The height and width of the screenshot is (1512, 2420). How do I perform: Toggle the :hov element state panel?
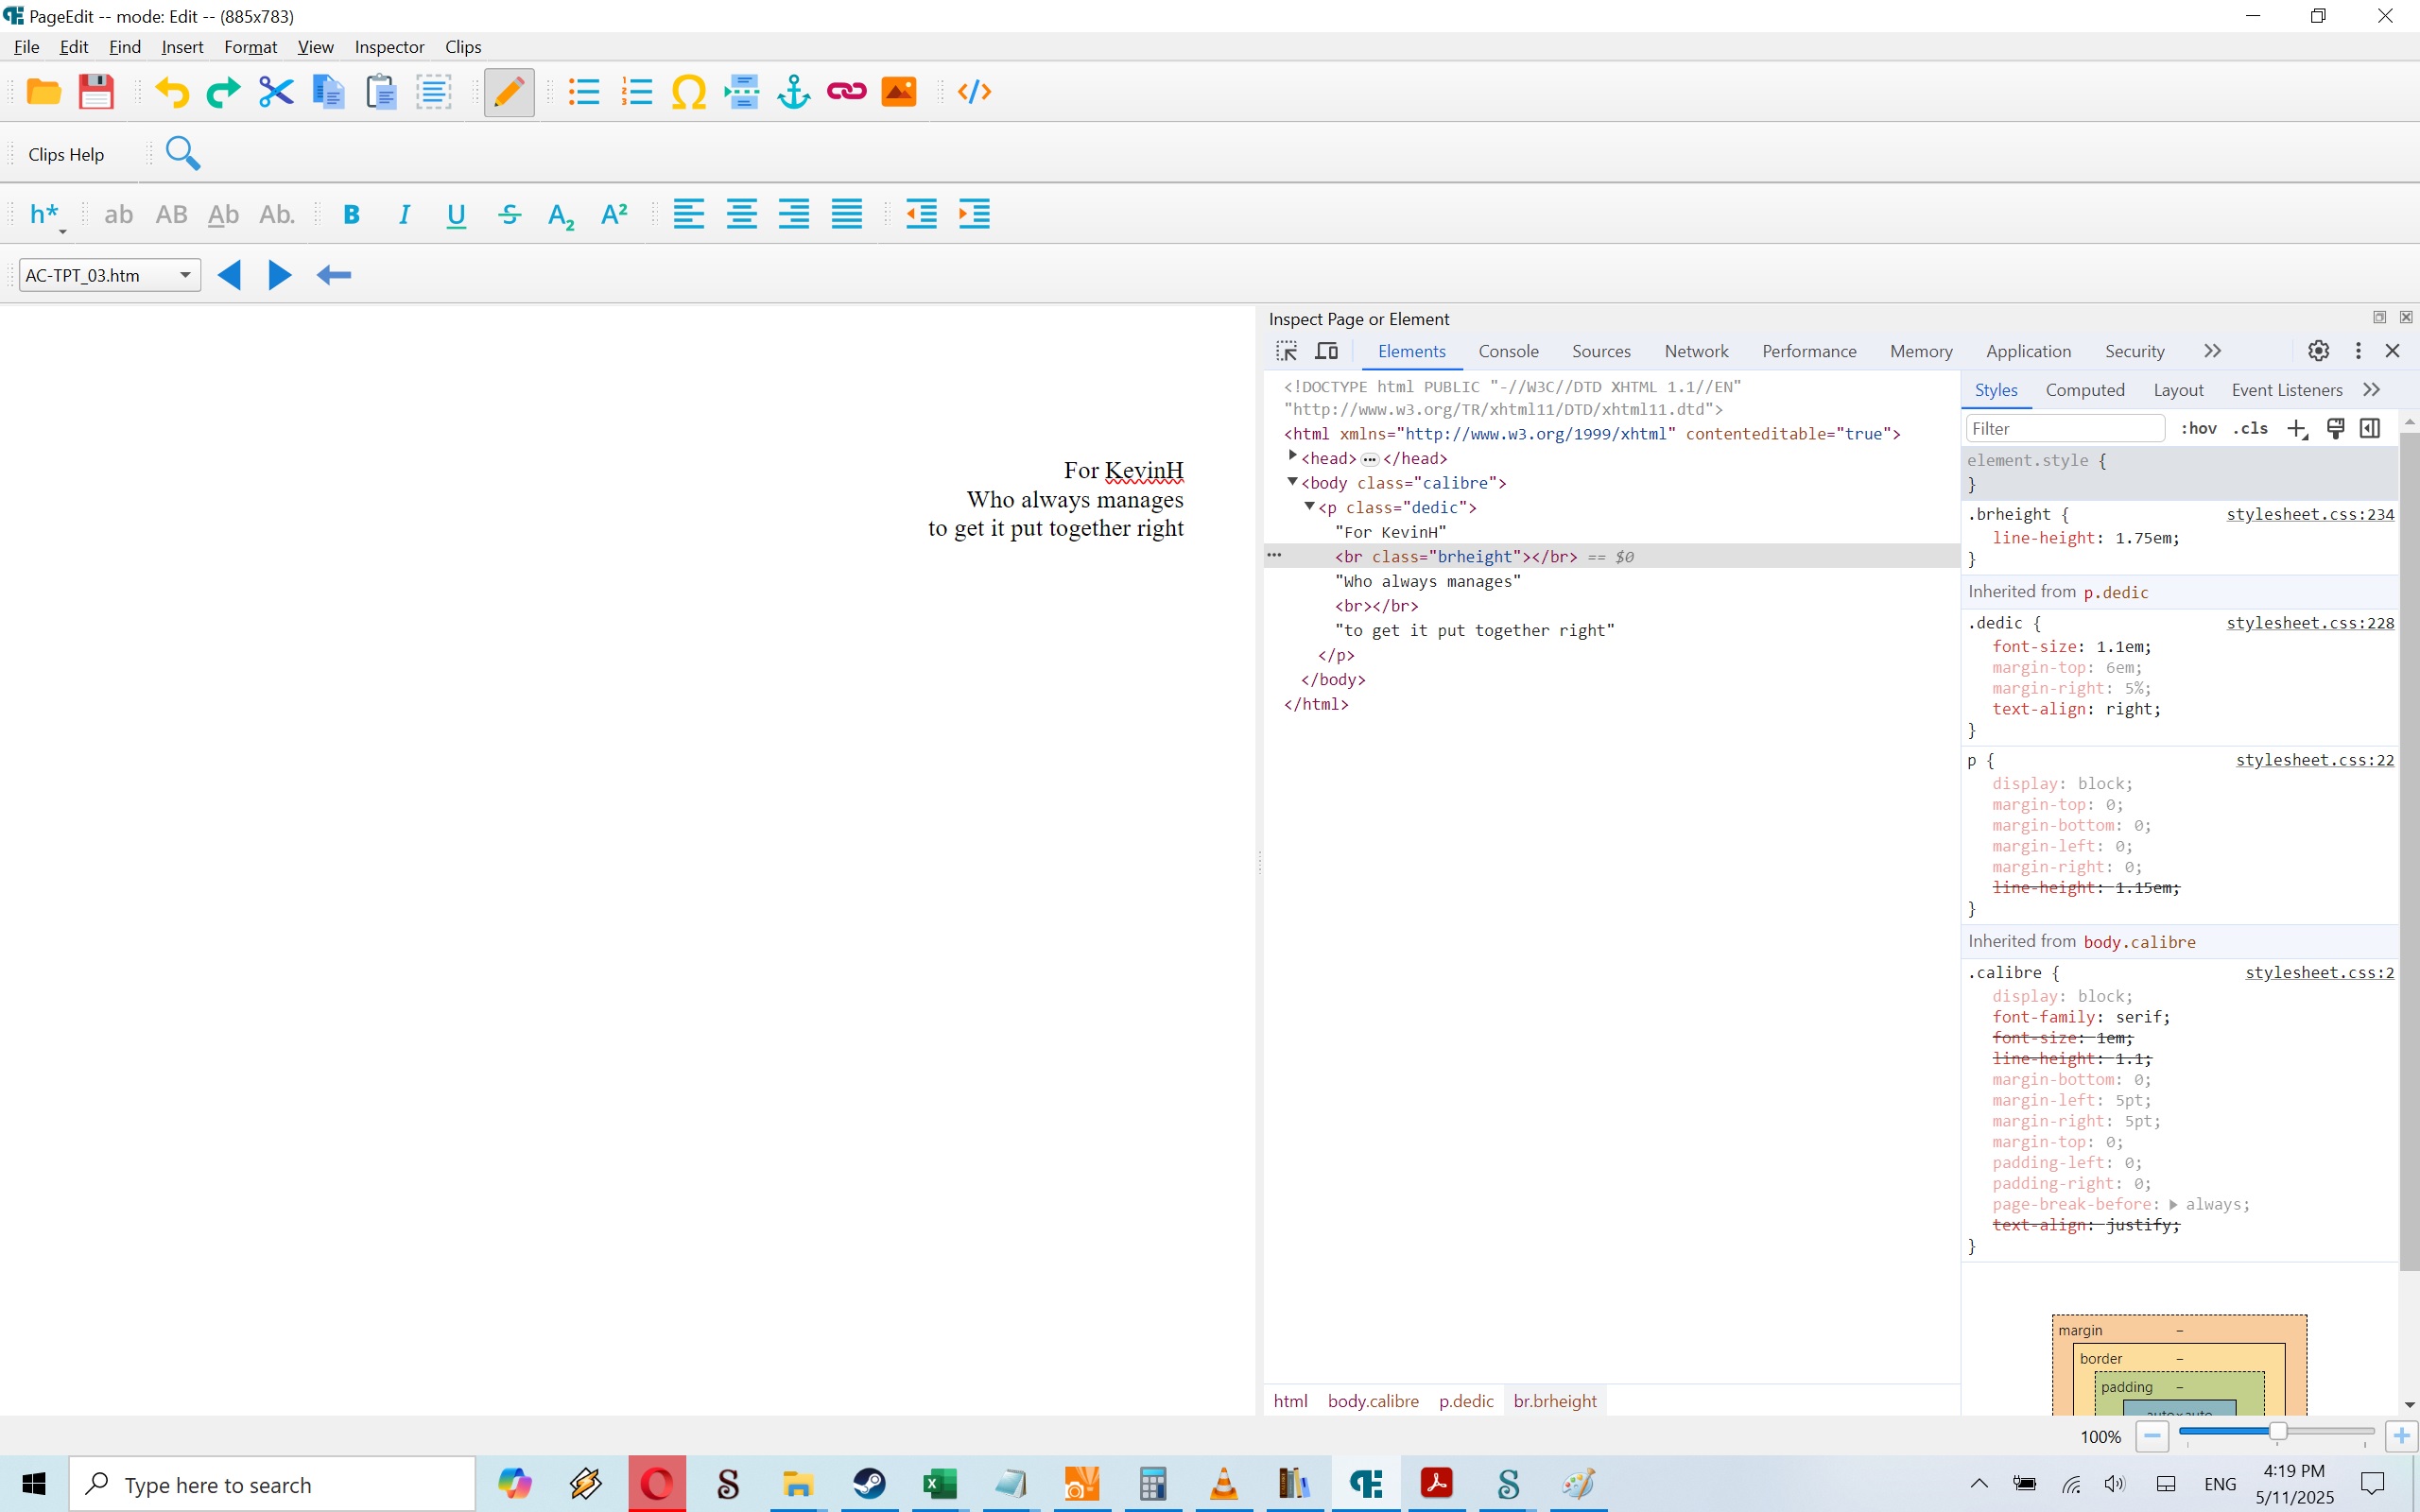pos(2198,428)
